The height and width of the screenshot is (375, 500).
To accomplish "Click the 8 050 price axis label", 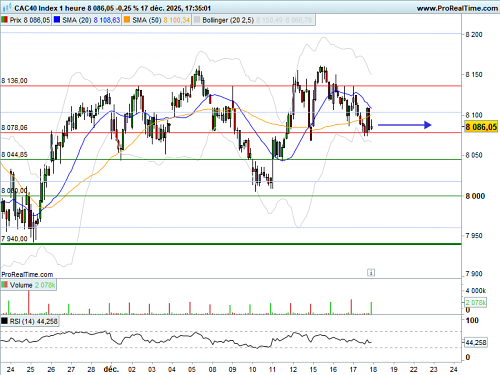I will pos(474,155).
